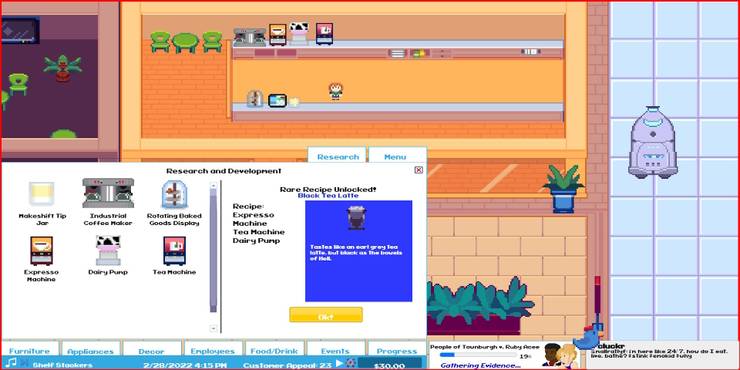This screenshot has width=740, height=370.
Task: Click the purple robot on tiled floor
Action: tap(653, 142)
